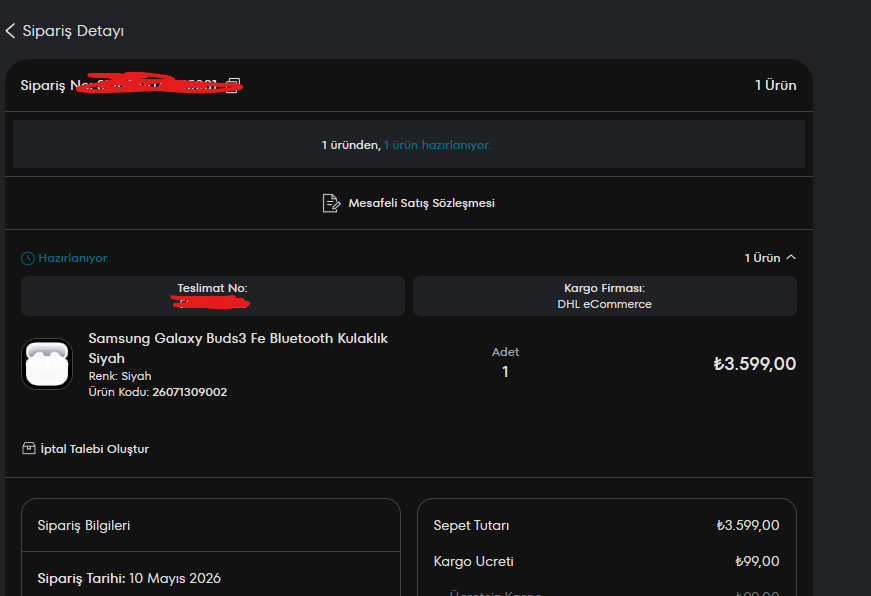Viewport: 871px width, 596px height.
Task: Click the '1 ürün hazırlanıyor.' status text
Action: pos(437,145)
